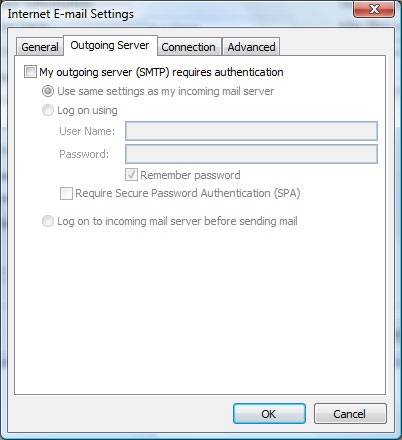Click the Internet E-mail Settings title bar text
The image size is (402, 440).
point(71,14)
